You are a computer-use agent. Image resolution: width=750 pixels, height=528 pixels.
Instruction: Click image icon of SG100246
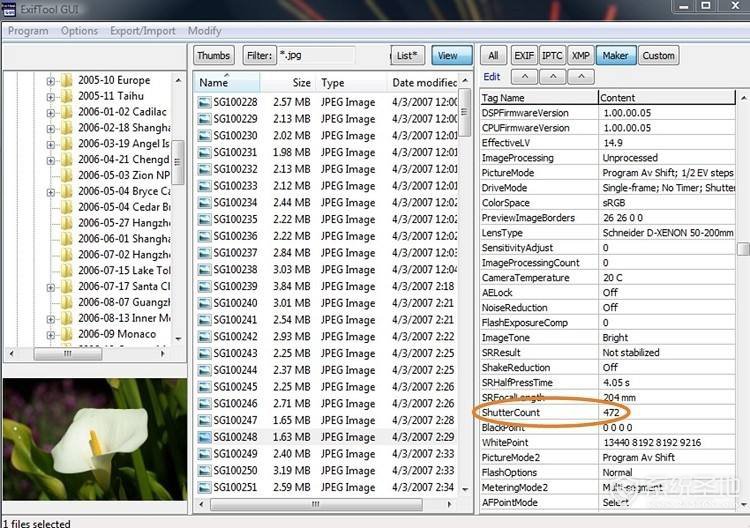point(204,404)
